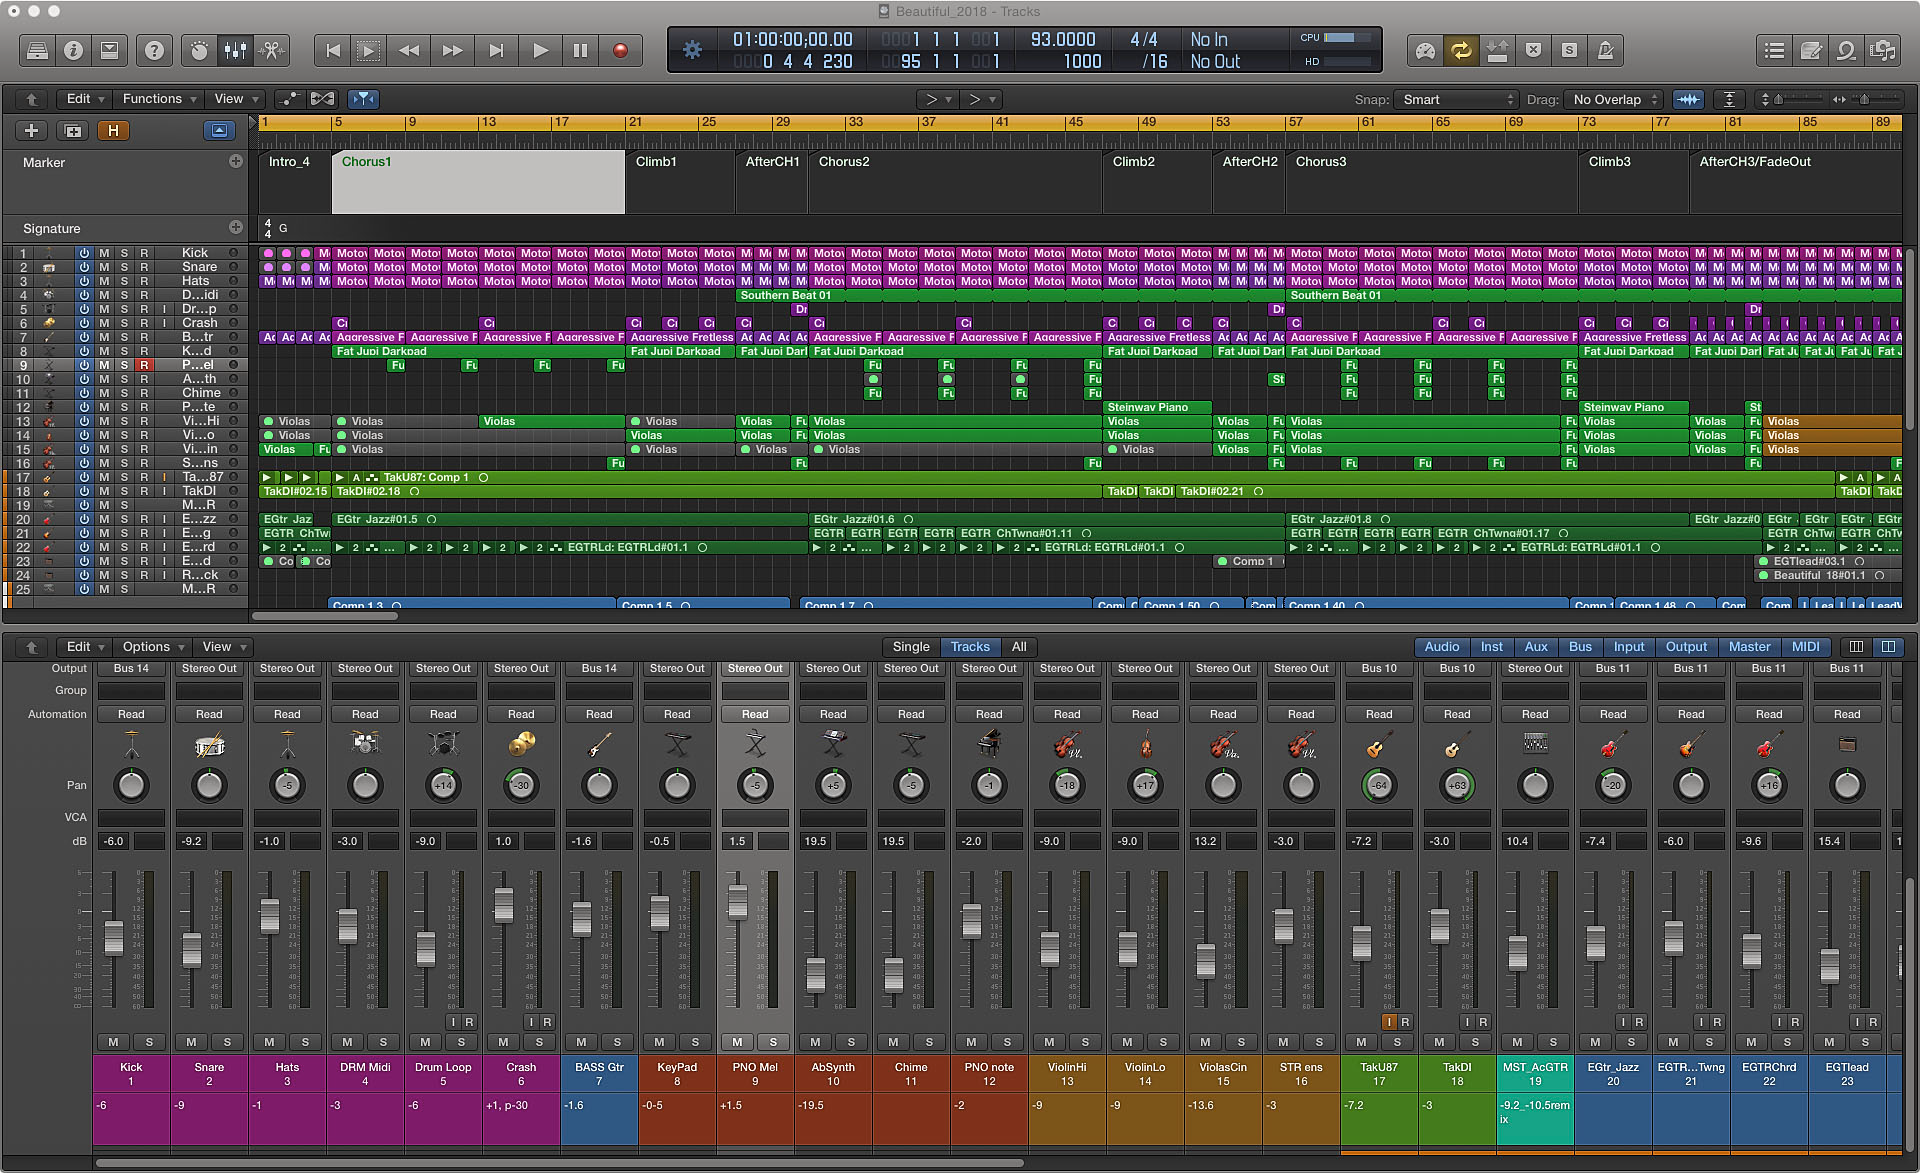Open Smart Controls knob icon
The image size is (1920, 1173).
point(200,50)
